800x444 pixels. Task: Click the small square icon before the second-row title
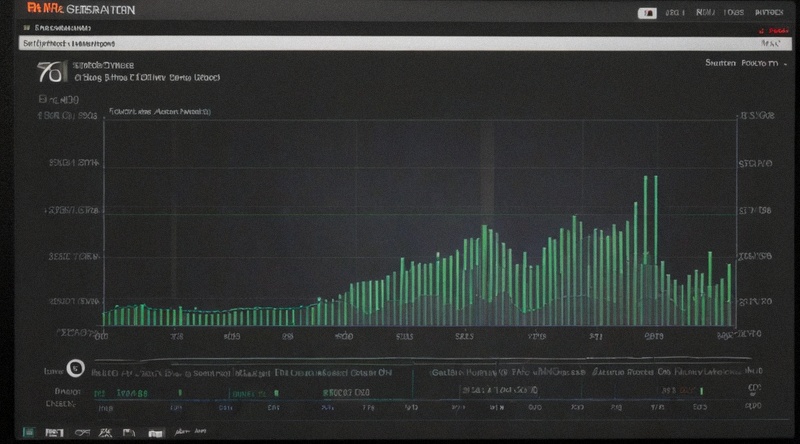(x=27, y=28)
